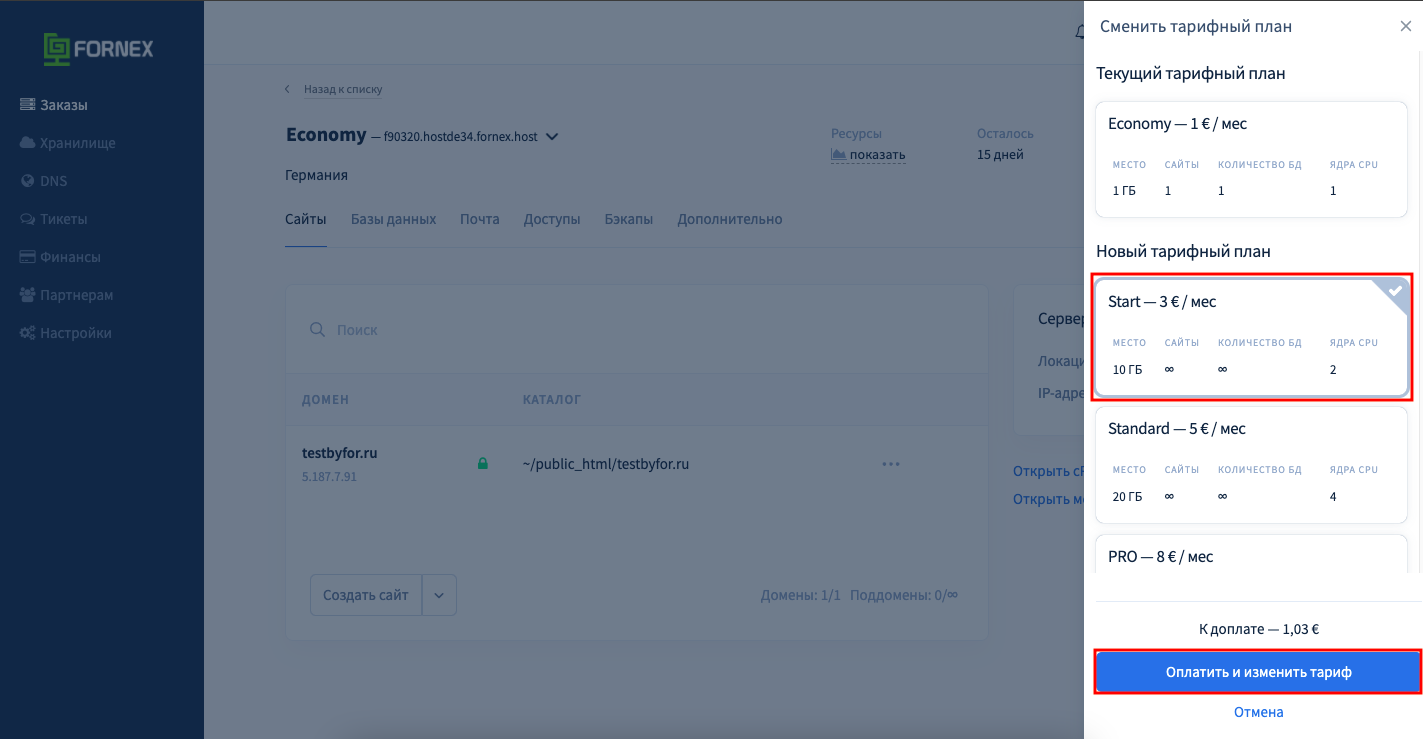The height and width of the screenshot is (739, 1423).
Task: Switch to the Базы данных tab
Action: 393,219
